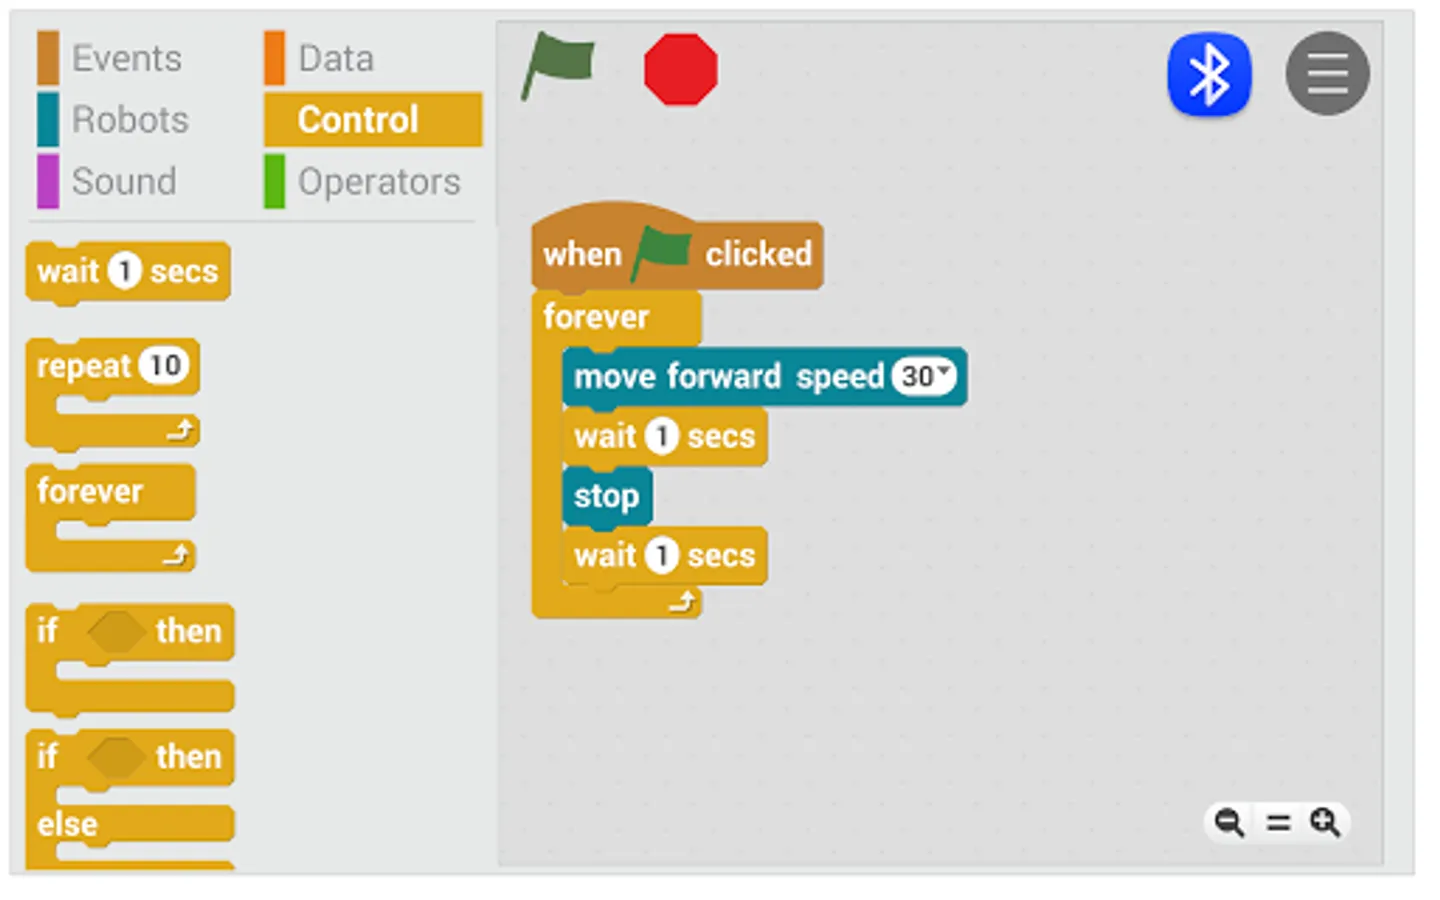Click the green flag run button

click(x=558, y=65)
